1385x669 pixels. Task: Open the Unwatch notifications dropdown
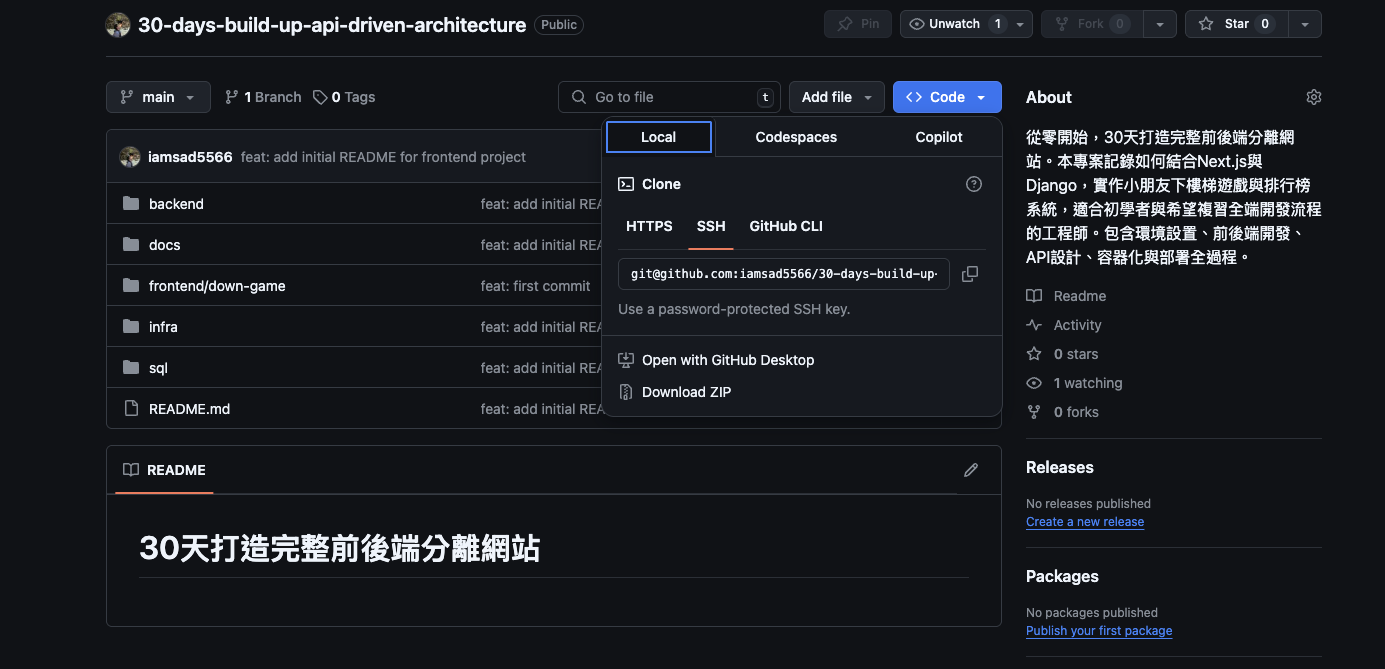pyautogui.click(x=967, y=24)
